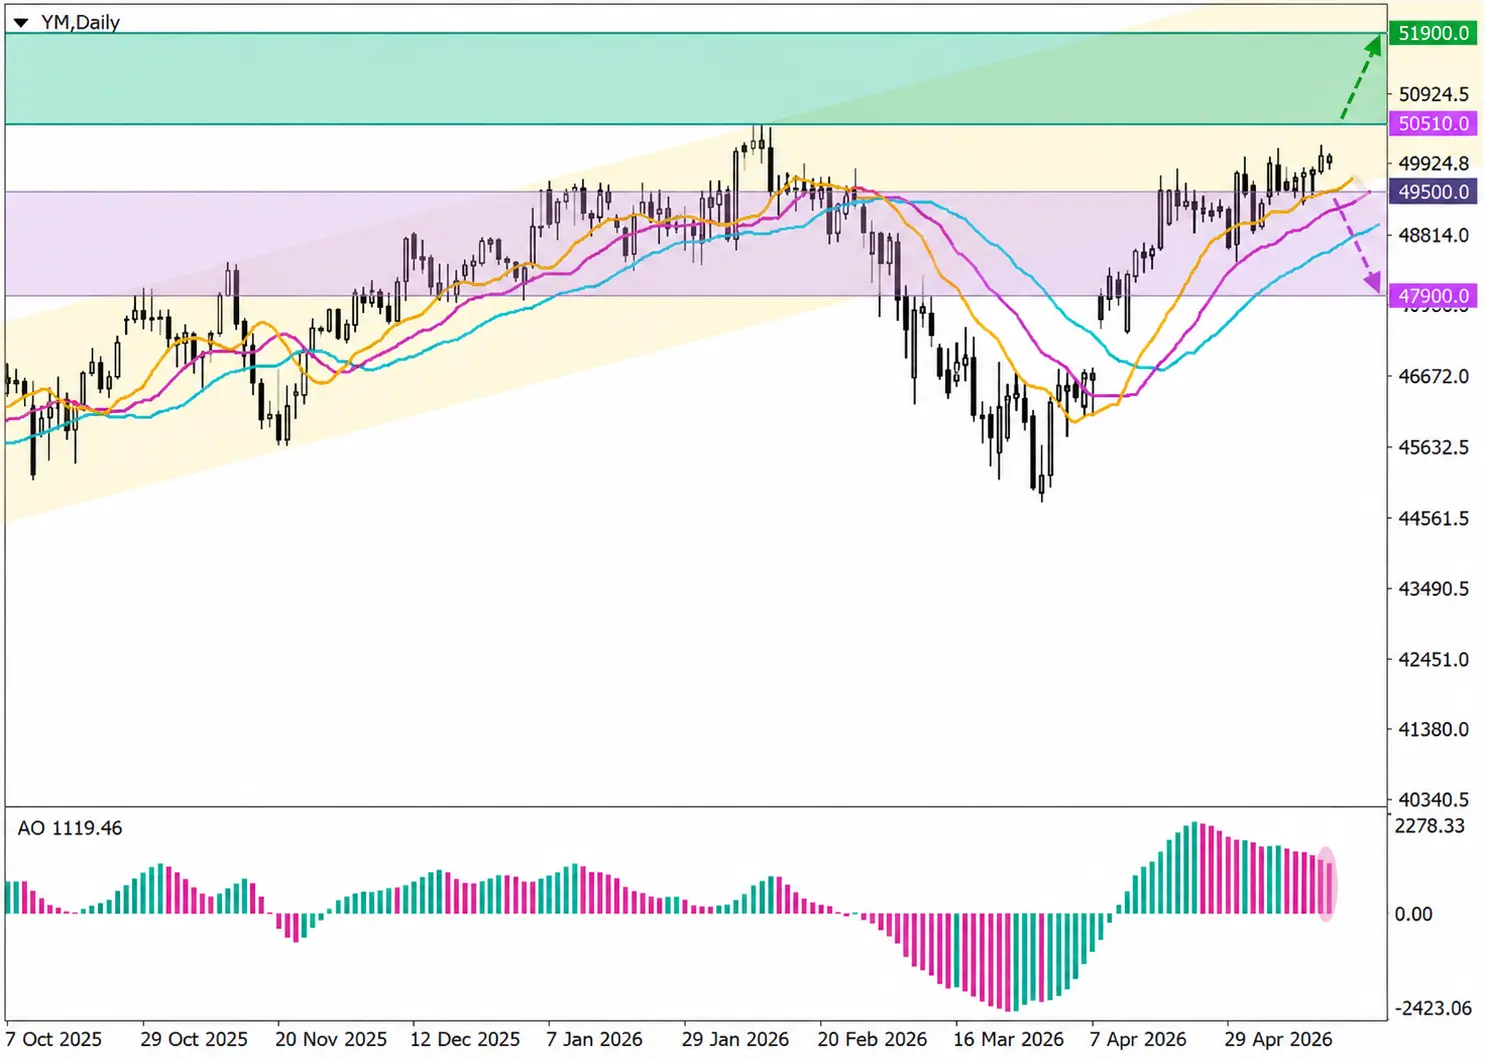Select the AO 1119.46 indicator label
The width and height of the screenshot is (1485, 1059).
[x=70, y=828]
